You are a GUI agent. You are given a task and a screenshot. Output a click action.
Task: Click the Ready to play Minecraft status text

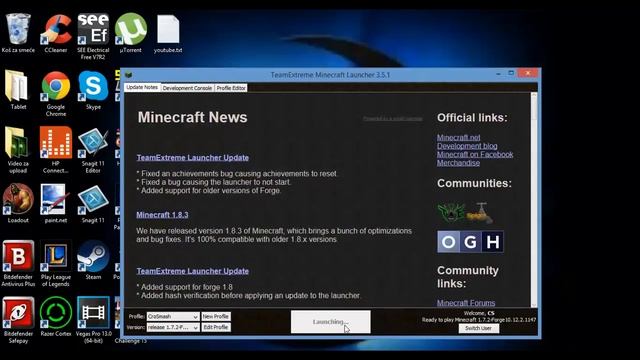point(479,320)
